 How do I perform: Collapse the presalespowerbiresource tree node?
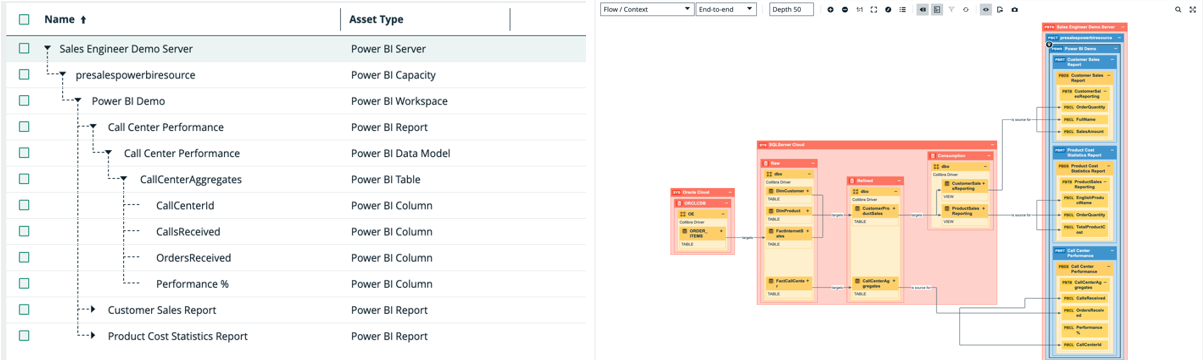tap(63, 75)
